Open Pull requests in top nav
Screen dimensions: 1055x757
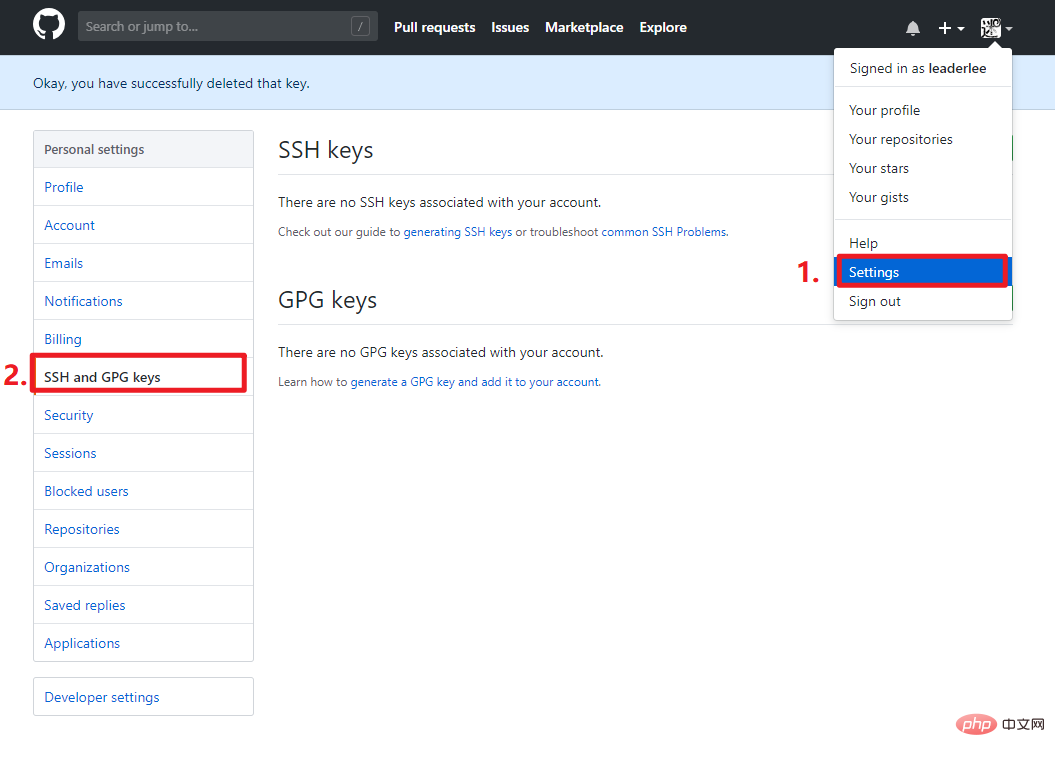pos(435,28)
